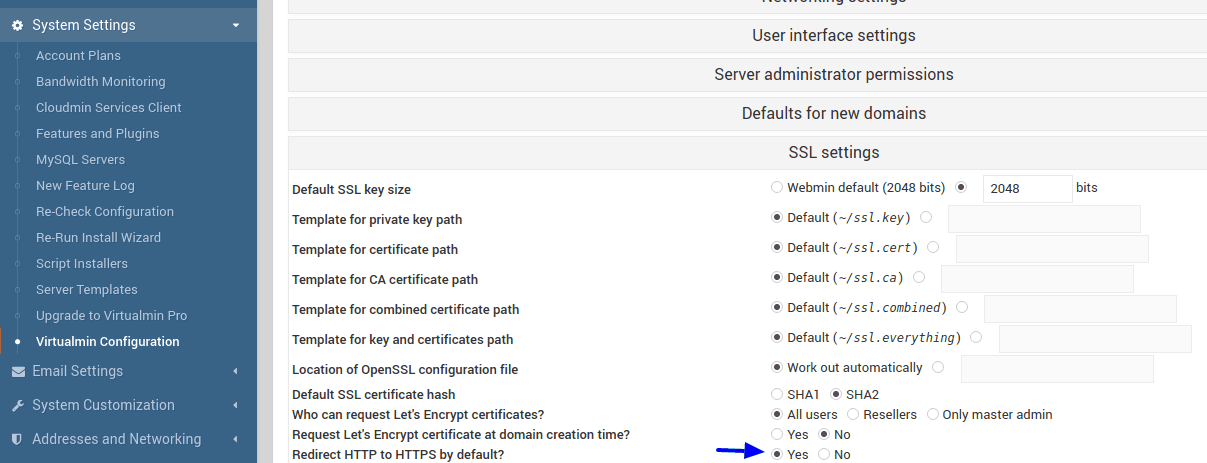Click the key and certificates path field
This screenshot has width=1207, height=463.
pyautogui.click(x=1095, y=339)
